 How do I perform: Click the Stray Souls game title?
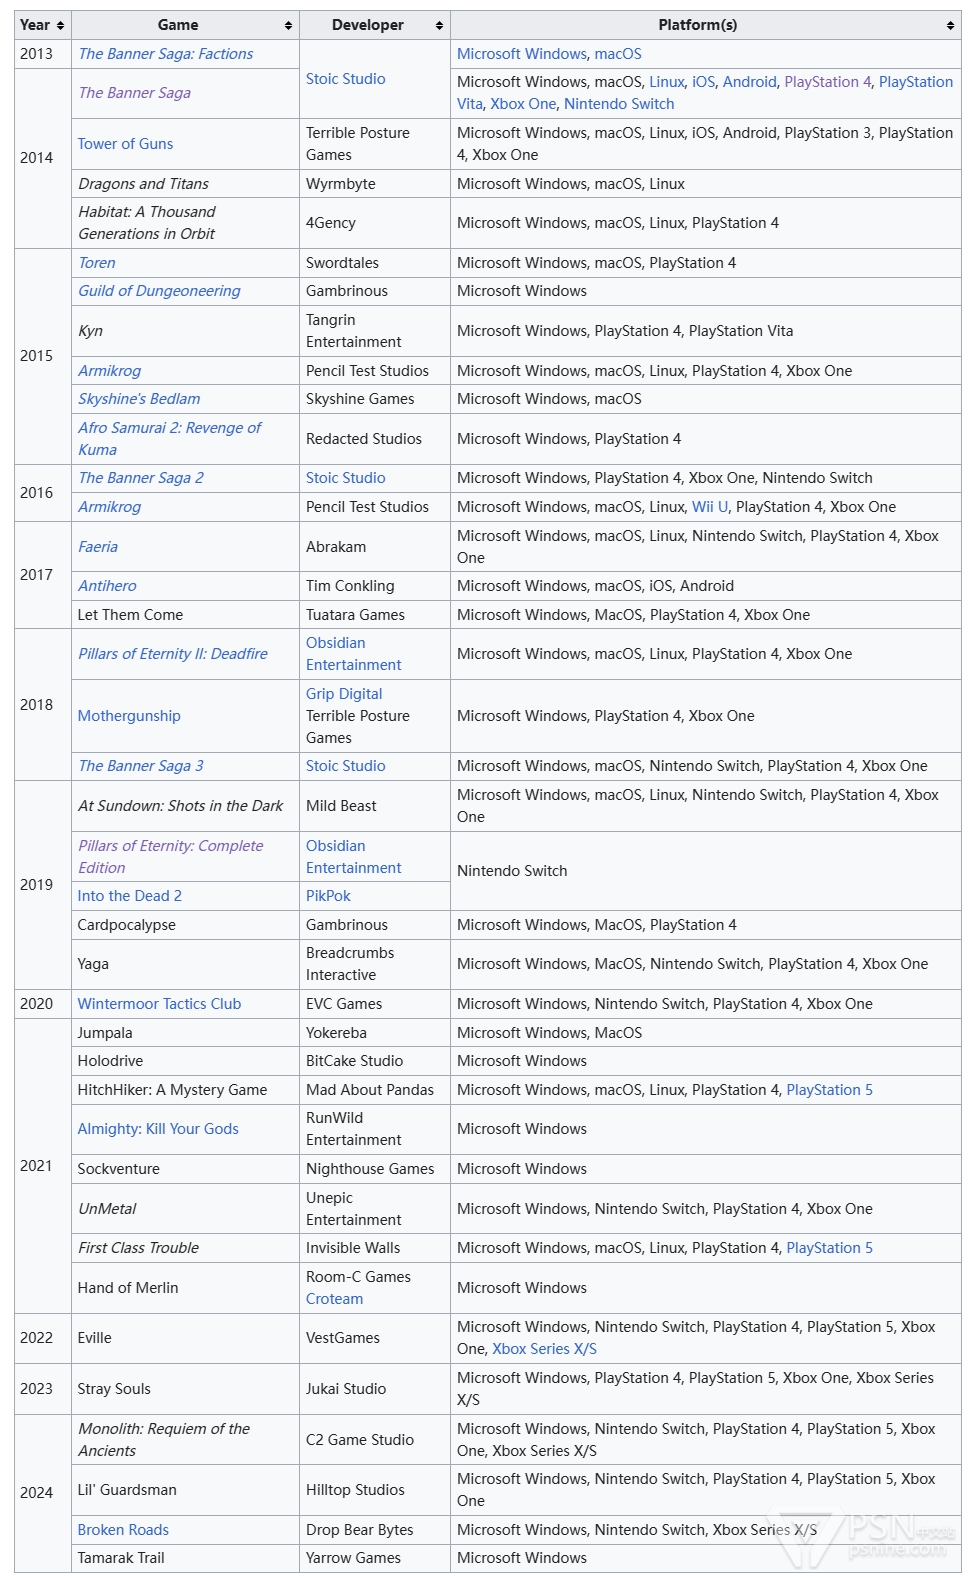(114, 1389)
